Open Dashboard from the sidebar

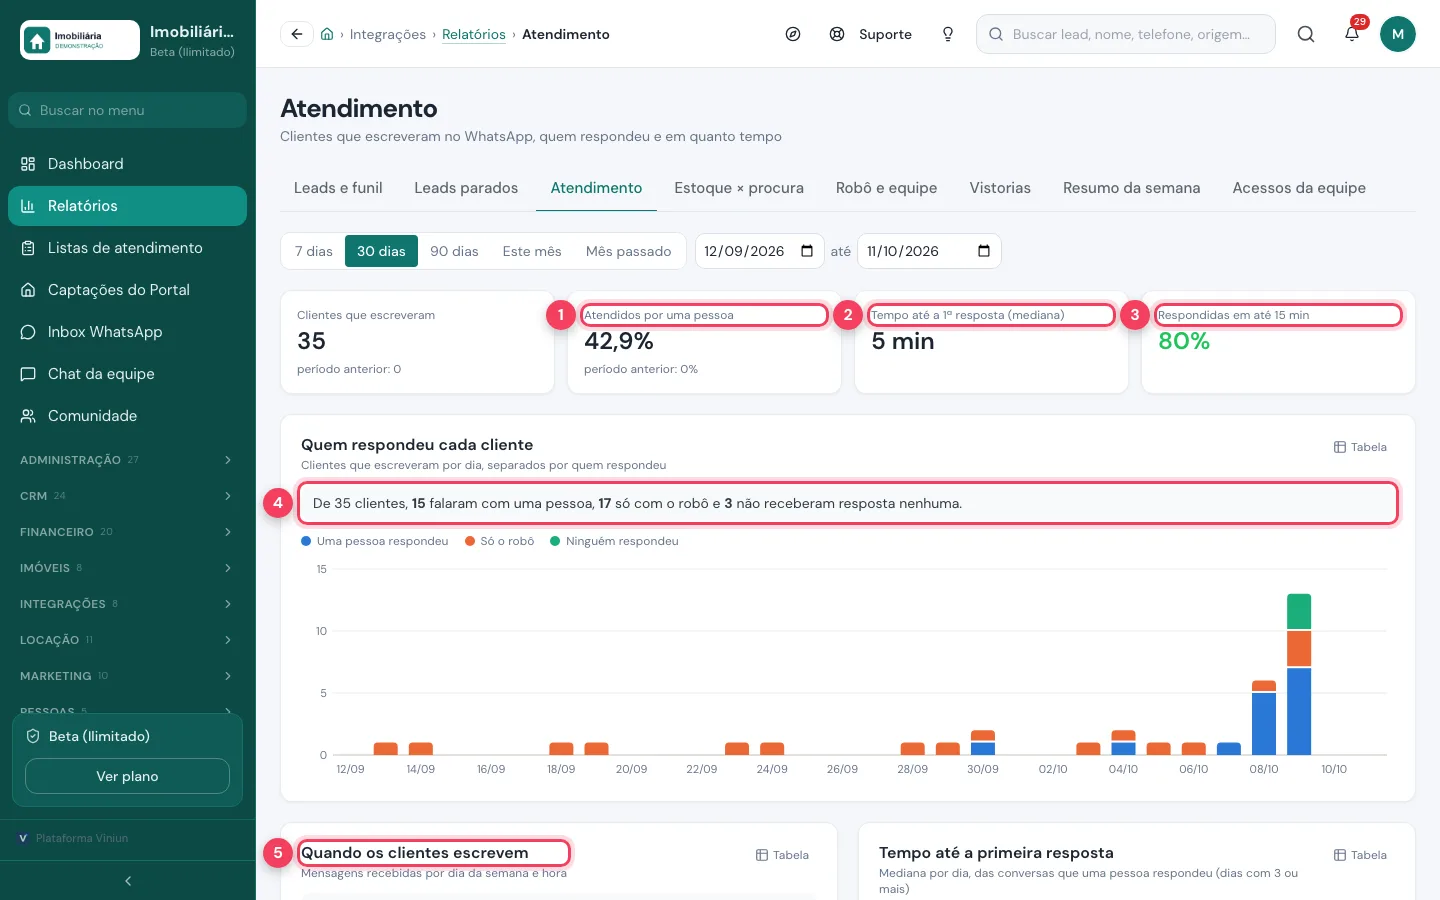tap(127, 164)
